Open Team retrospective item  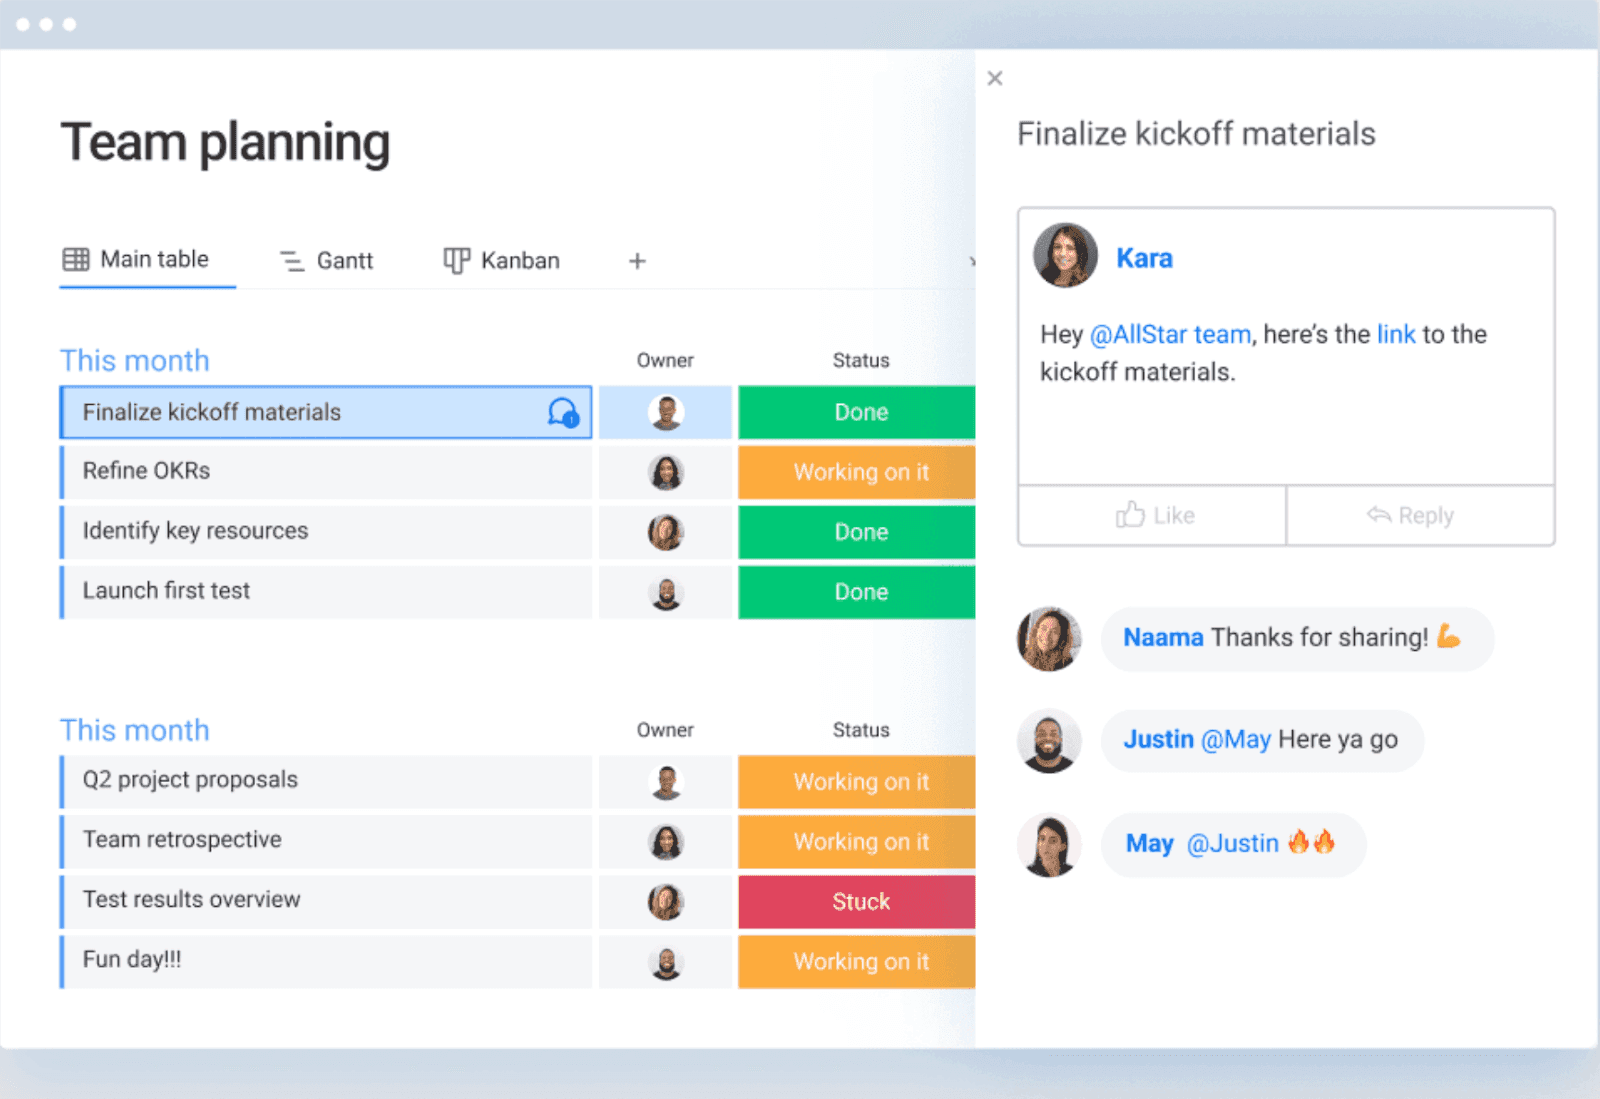click(326, 841)
